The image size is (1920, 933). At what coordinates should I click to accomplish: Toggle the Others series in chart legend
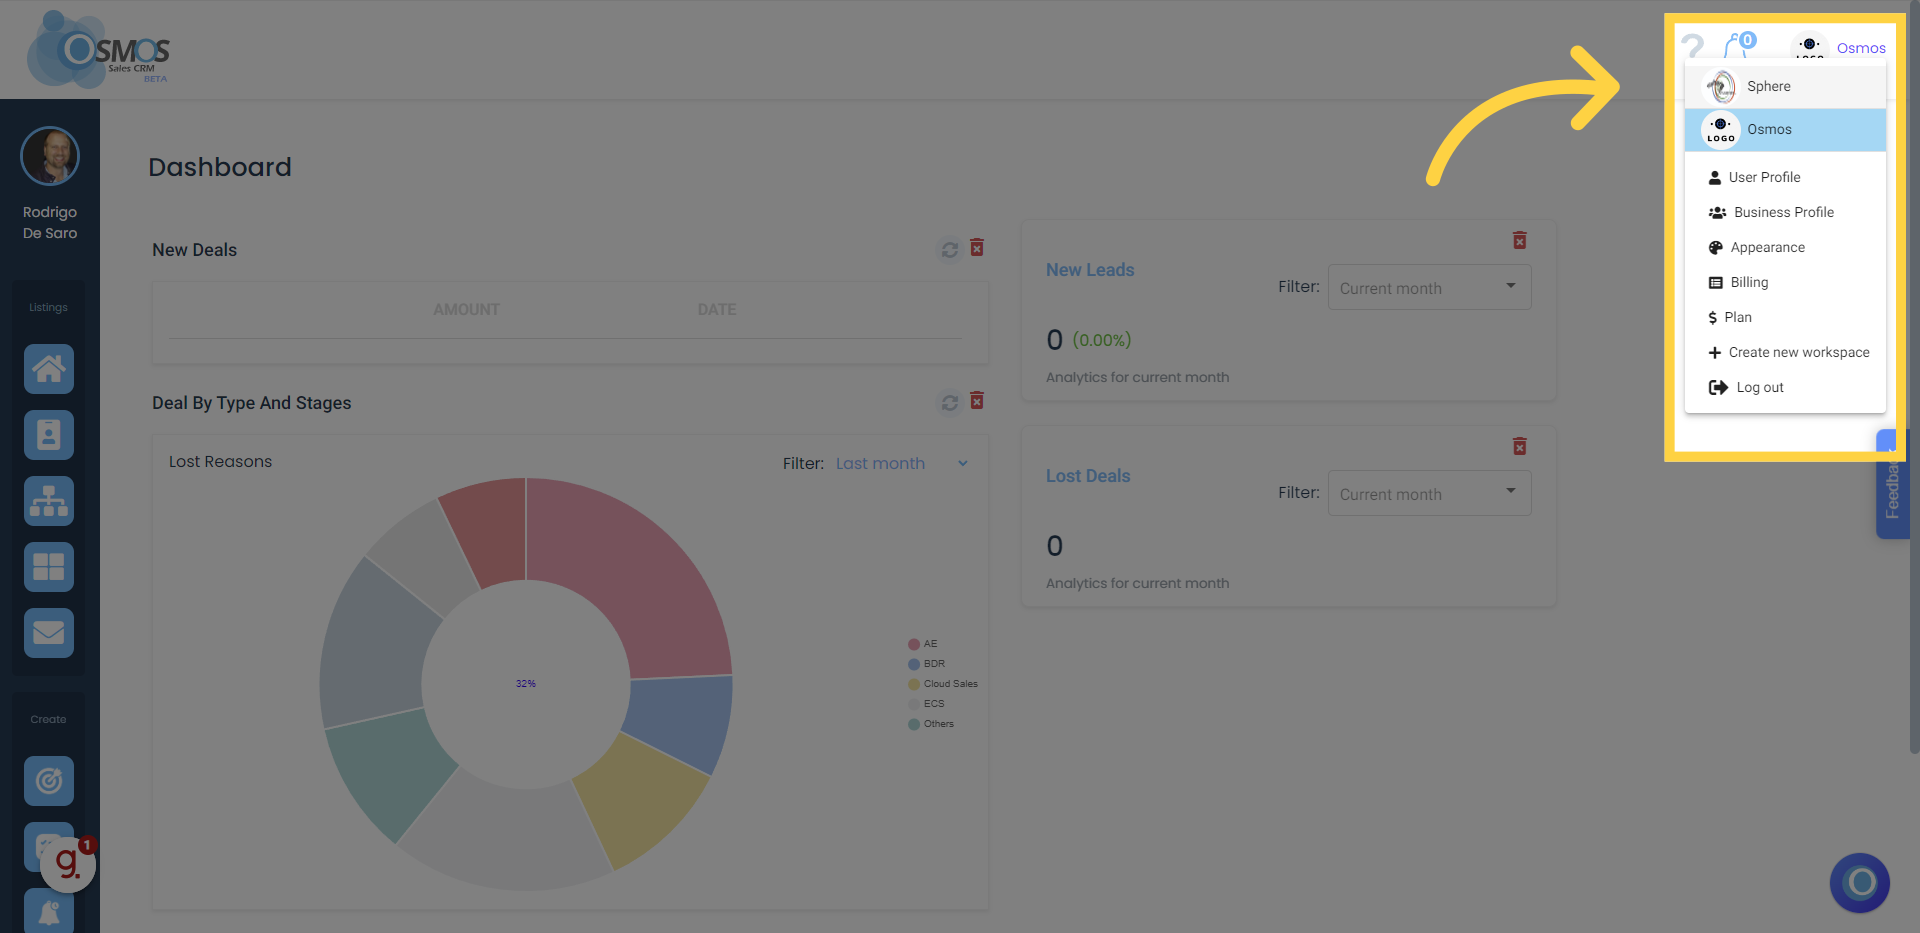[x=931, y=724]
